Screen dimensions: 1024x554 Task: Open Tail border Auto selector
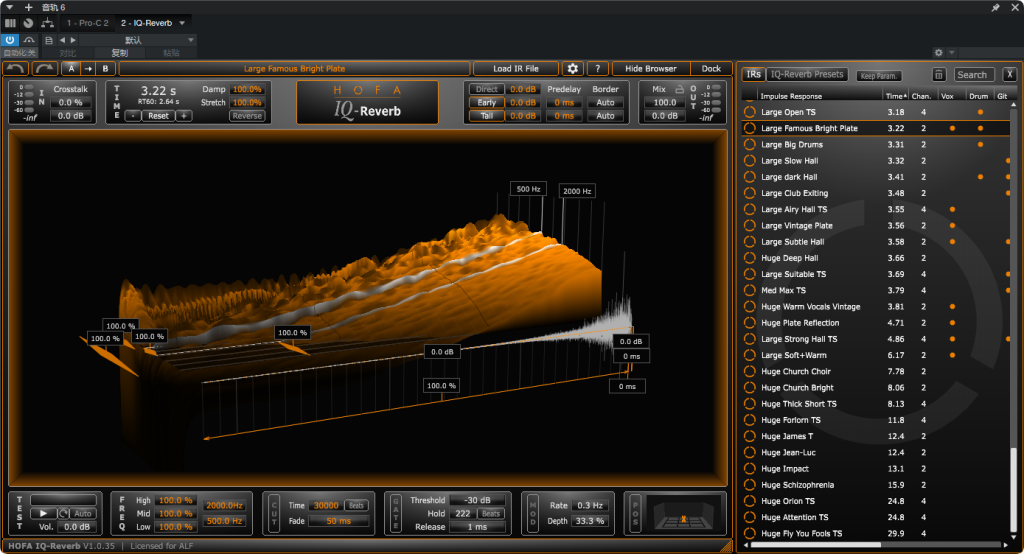[605, 116]
